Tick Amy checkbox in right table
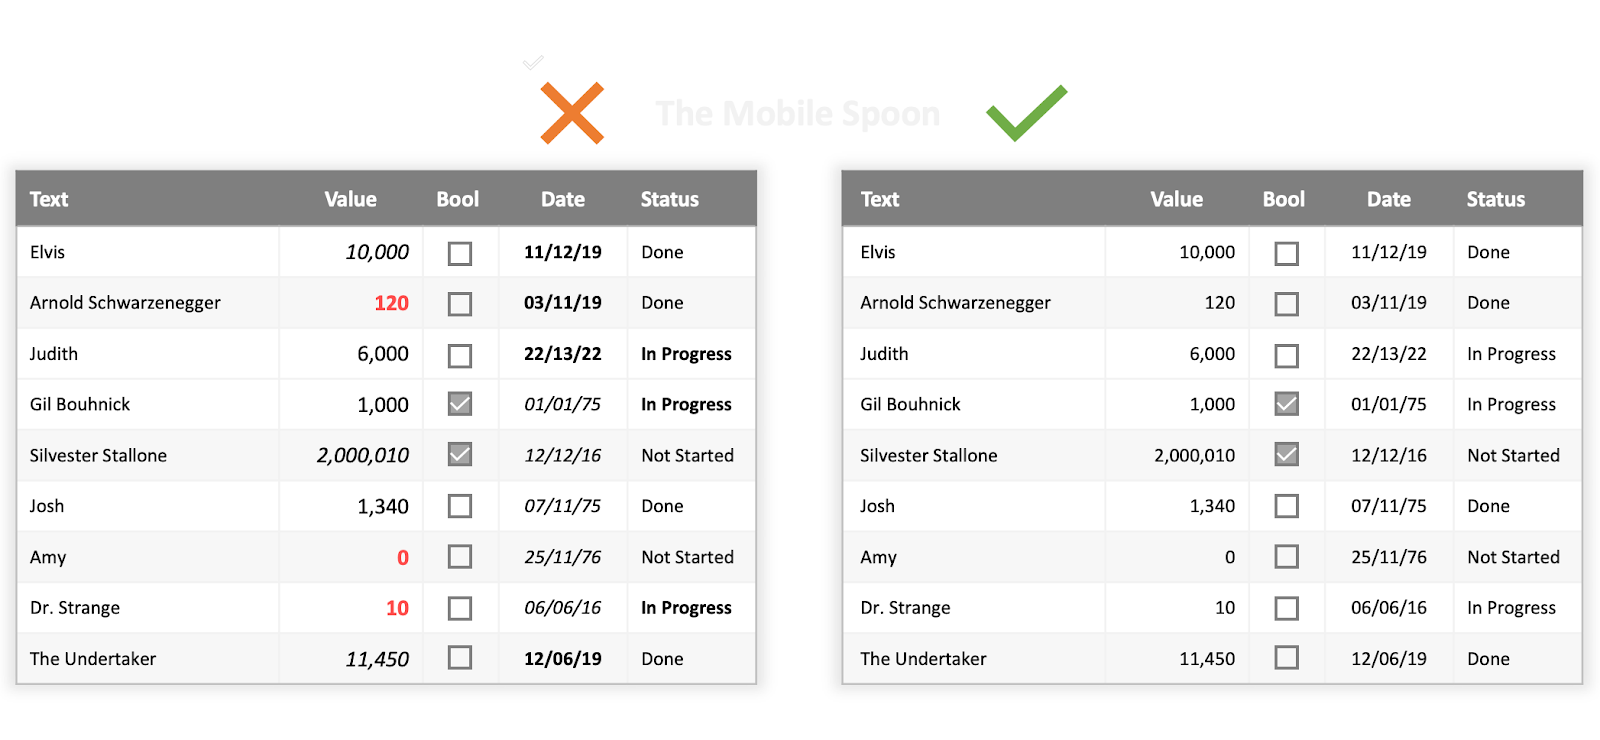This screenshot has width=1600, height=740. point(1287,557)
